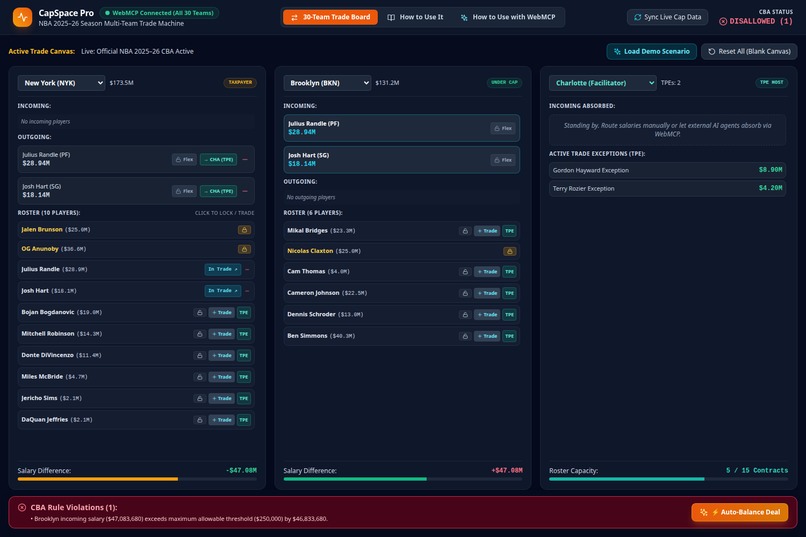806x537 pixels.
Task: Select the Gordon Hayward Exception row
Action: click(667, 170)
